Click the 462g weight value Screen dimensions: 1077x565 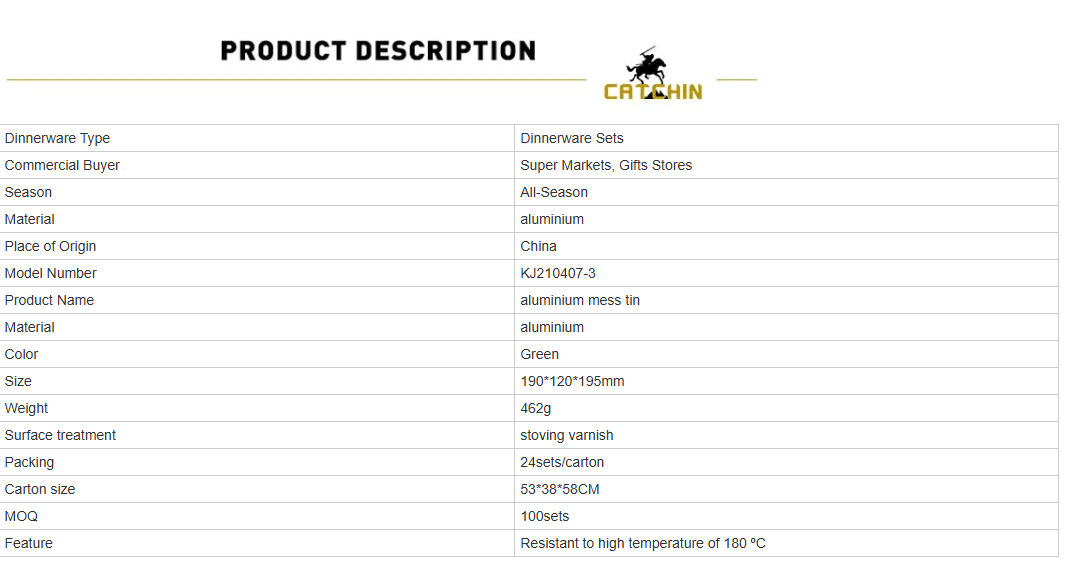point(536,408)
